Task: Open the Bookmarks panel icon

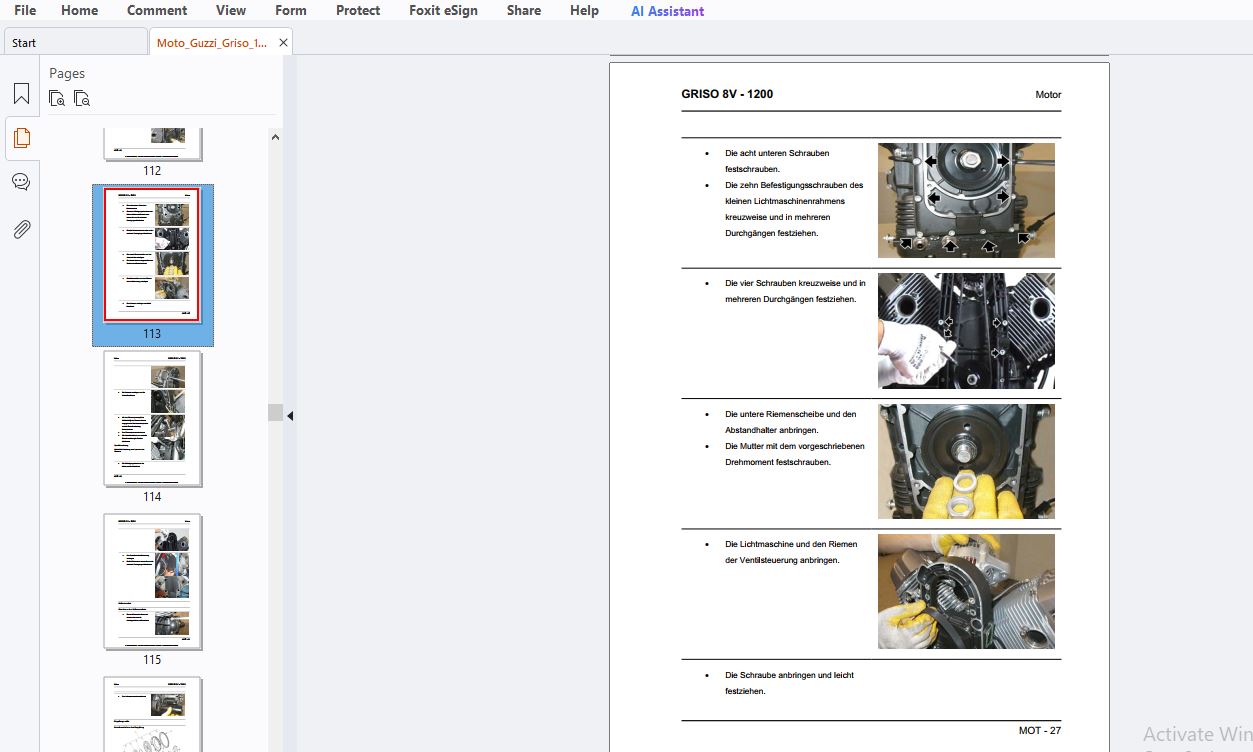Action: 21,94
